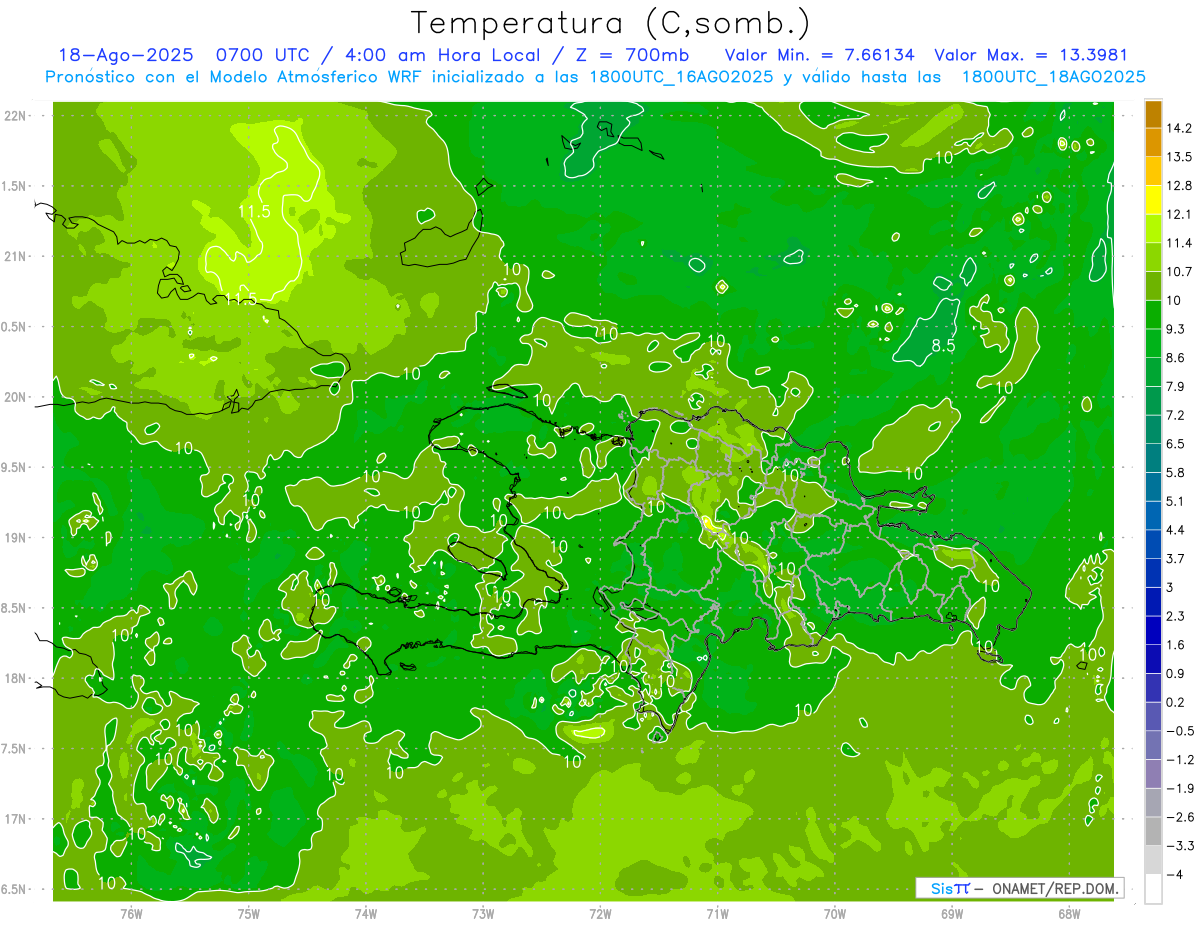The image size is (1200, 927).
Task: Click the '-4' color scale label
Action: click(x=1173, y=874)
